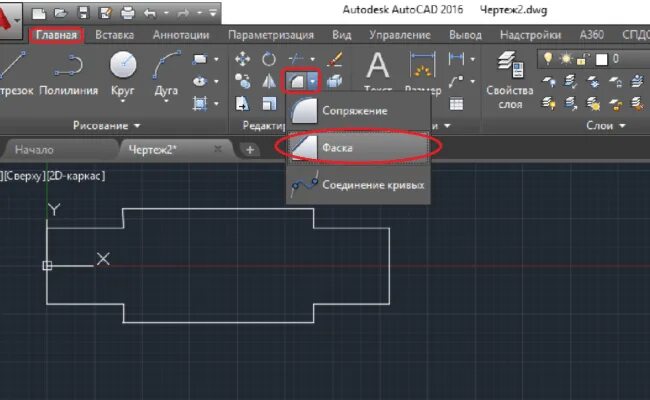Image resolution: width=650 pixels, height=400 pixels.
Task: Click the Plot printer icon
Action: point(128,14)
